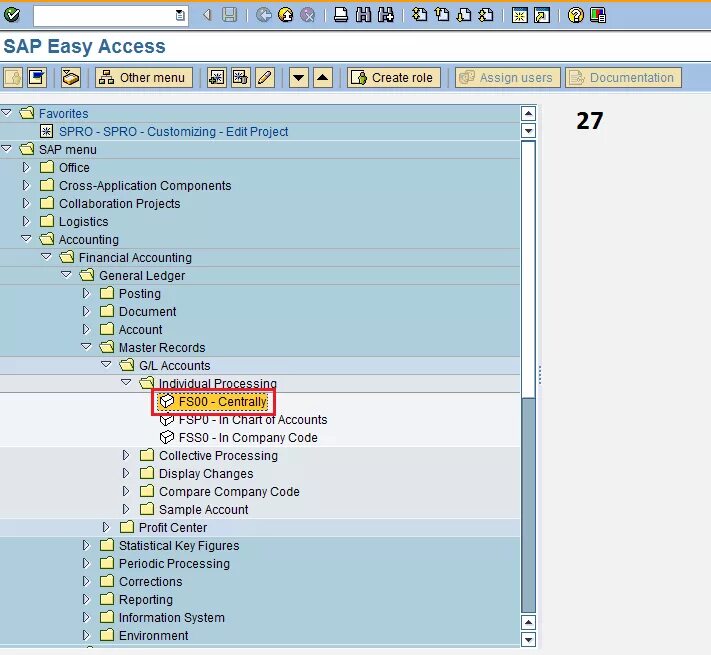The width and height of the screenshot is (711, 655).
Task: Go to Last Page icon
Action: click(486, 15)
